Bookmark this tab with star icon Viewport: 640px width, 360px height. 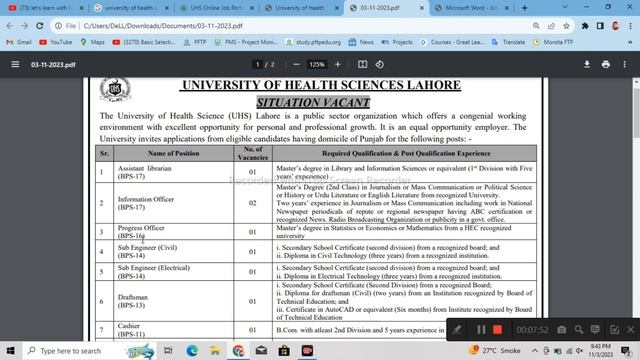tap(566, 26)
